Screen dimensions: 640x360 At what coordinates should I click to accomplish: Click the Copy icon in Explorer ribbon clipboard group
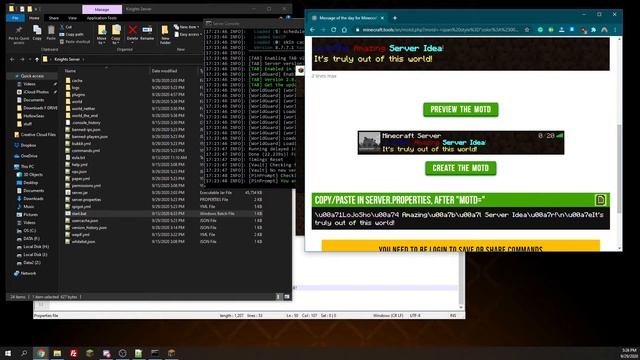click(x=37, y=33)
